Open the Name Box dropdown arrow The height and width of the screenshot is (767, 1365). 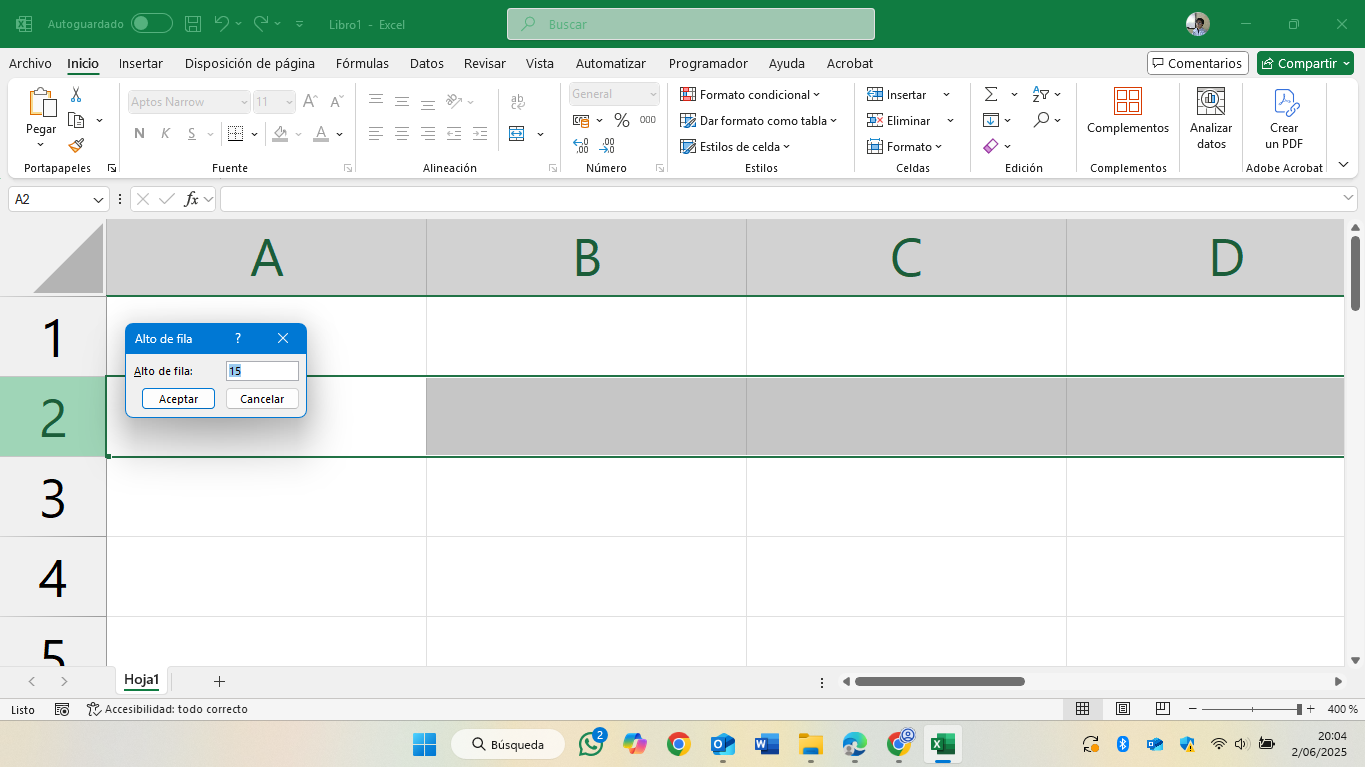click(98, 199)
